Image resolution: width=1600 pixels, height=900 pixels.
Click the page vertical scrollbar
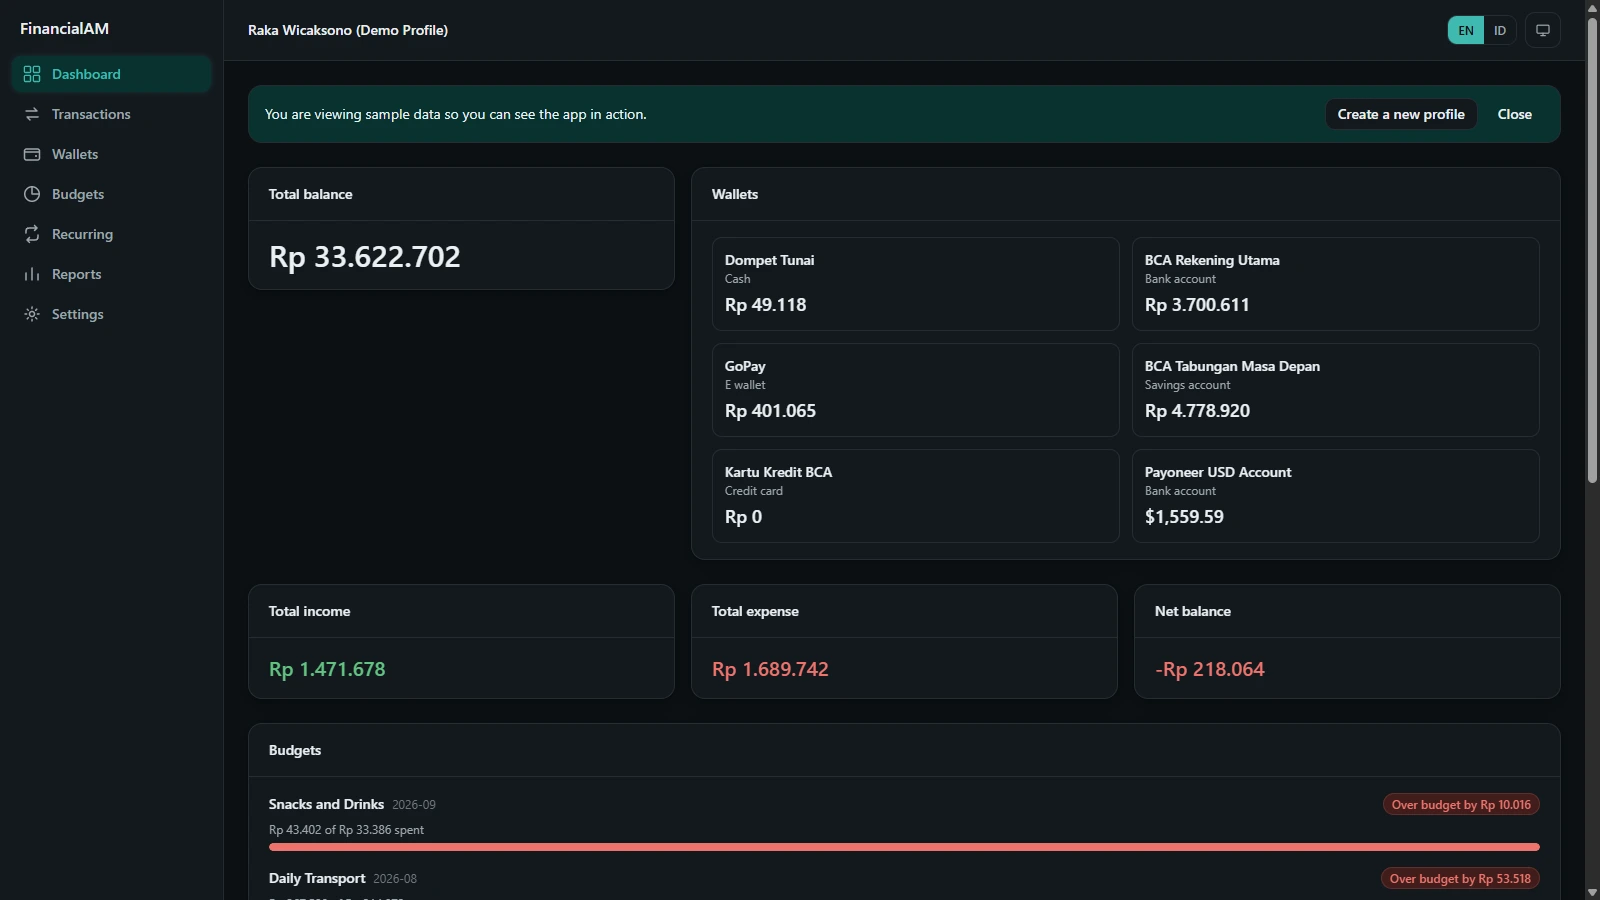(x=1592, y=250)
